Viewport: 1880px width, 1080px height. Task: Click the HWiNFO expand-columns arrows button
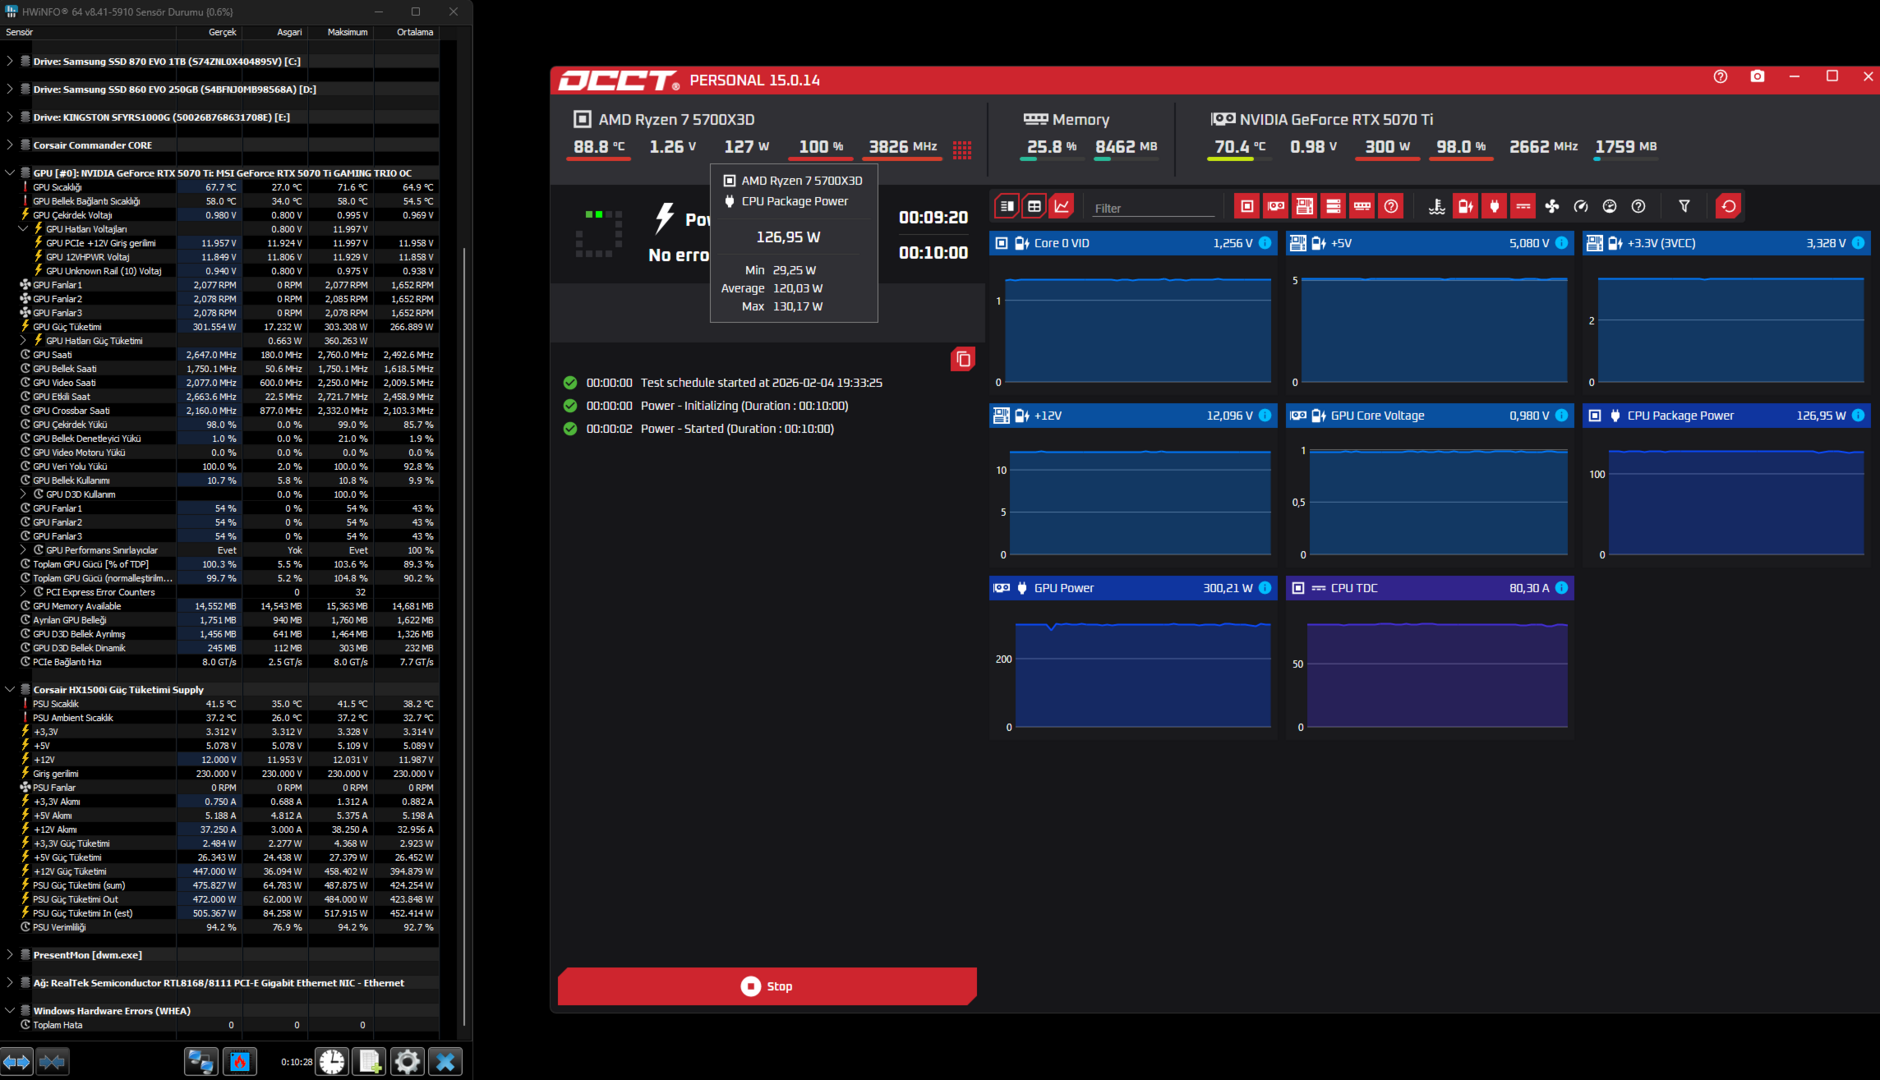[x=16, y=1062]
